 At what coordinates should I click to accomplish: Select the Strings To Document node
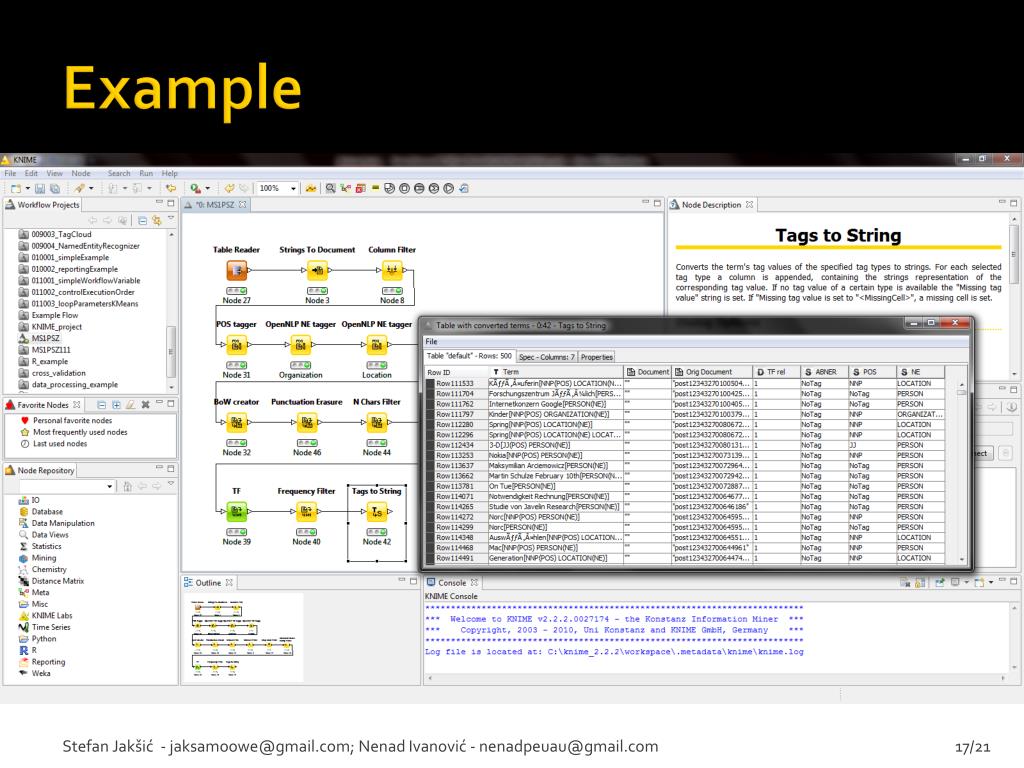pos(317,270)
